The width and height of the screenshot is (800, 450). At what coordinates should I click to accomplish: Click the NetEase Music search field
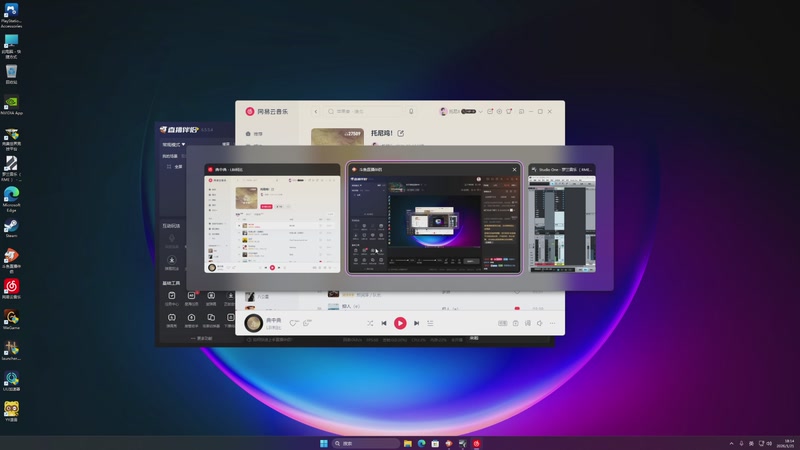(x=364, y=111)
